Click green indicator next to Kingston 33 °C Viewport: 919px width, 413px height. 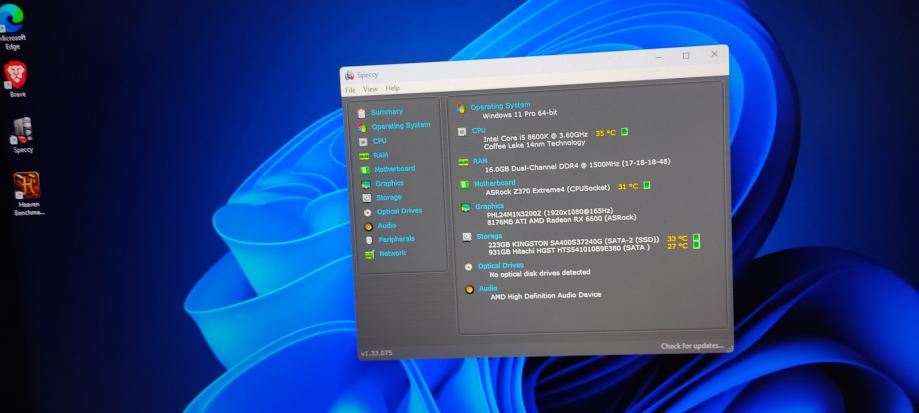pyautogui.click(x=696, y=237)
